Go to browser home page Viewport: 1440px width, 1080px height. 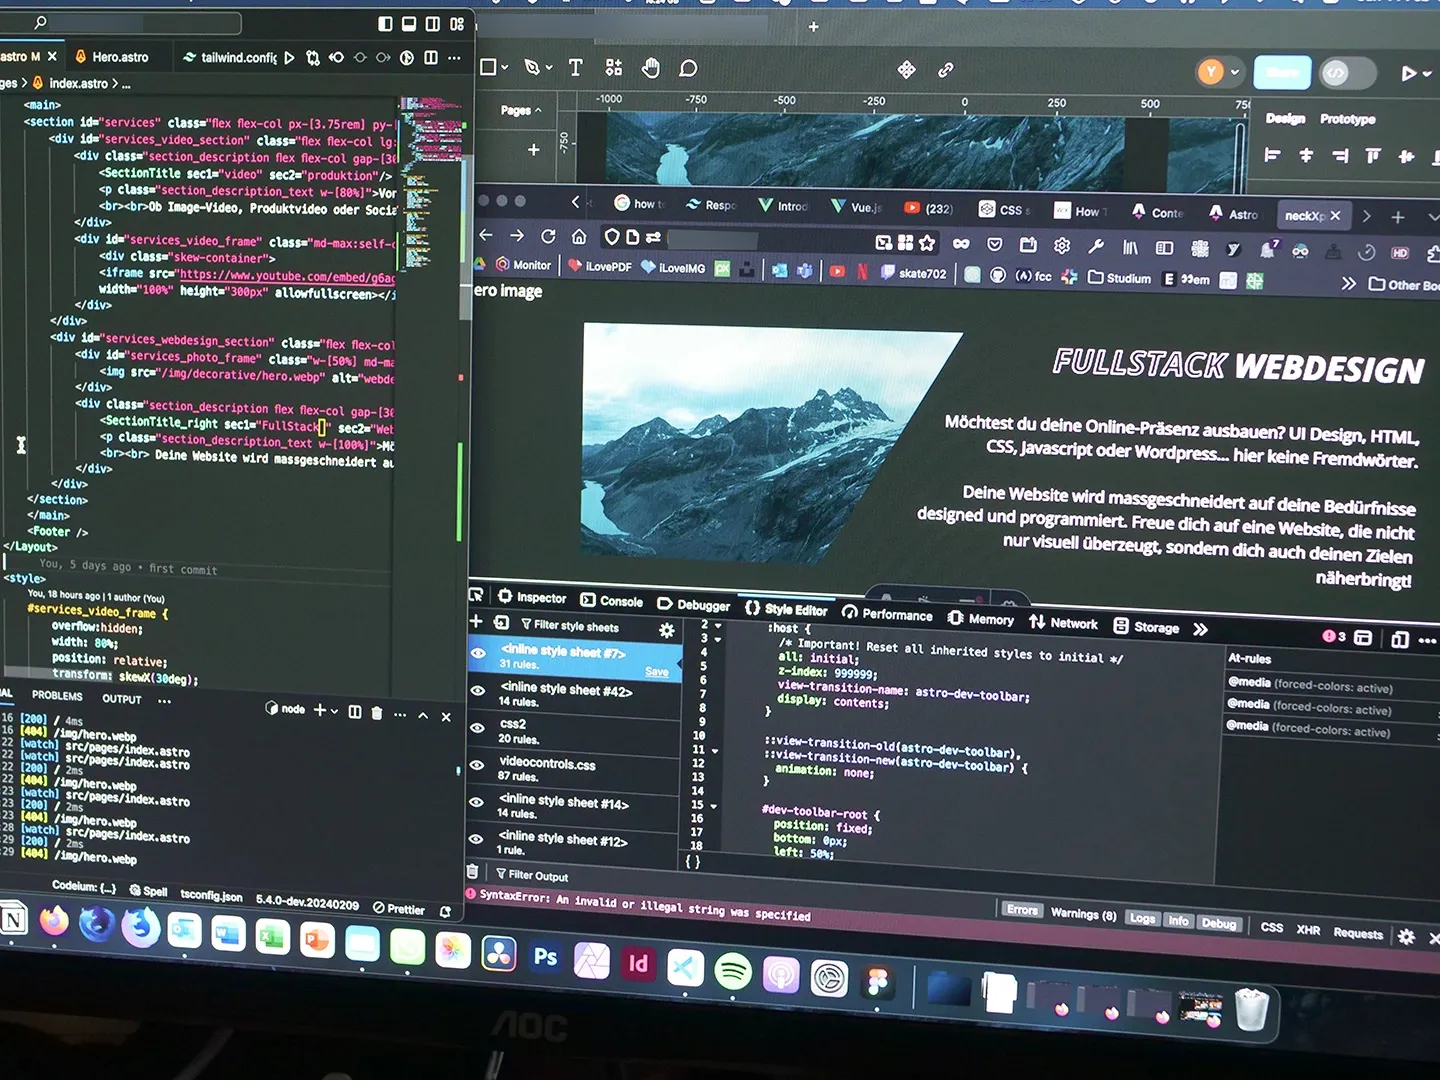pyautogui.click(x=579, y=237)
